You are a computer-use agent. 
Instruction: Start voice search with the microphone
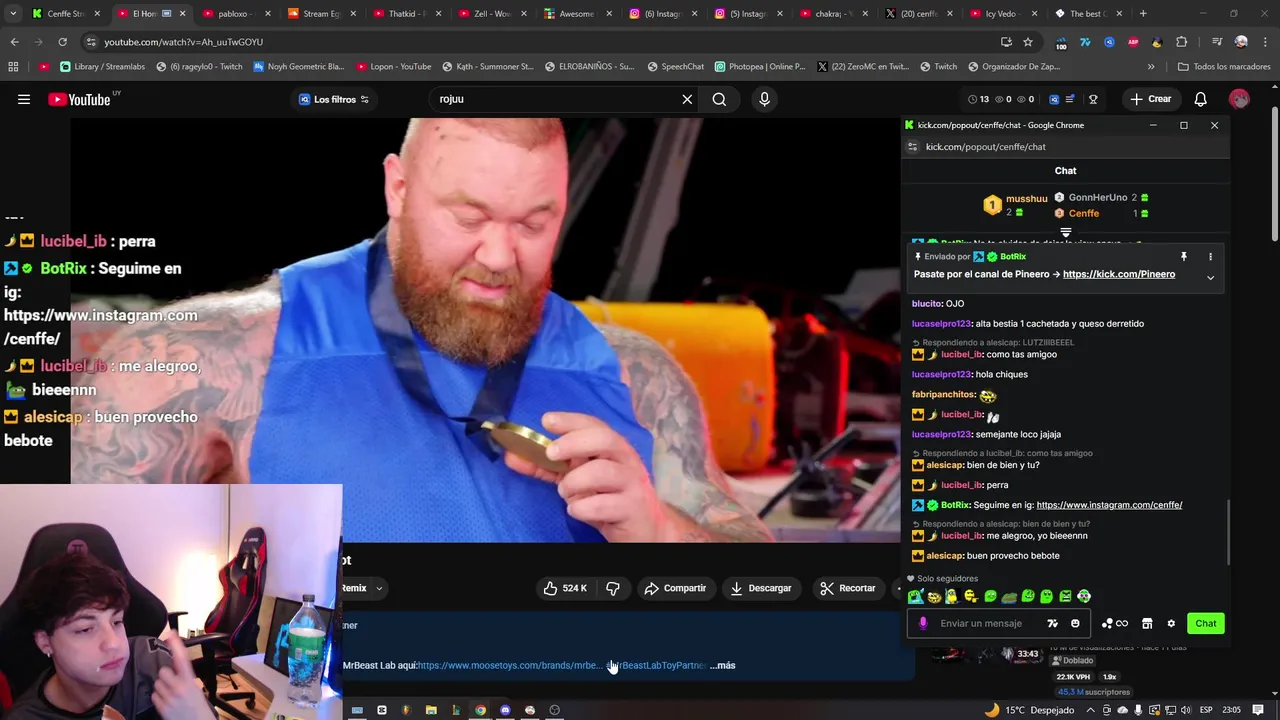click(x=764, y=99)
